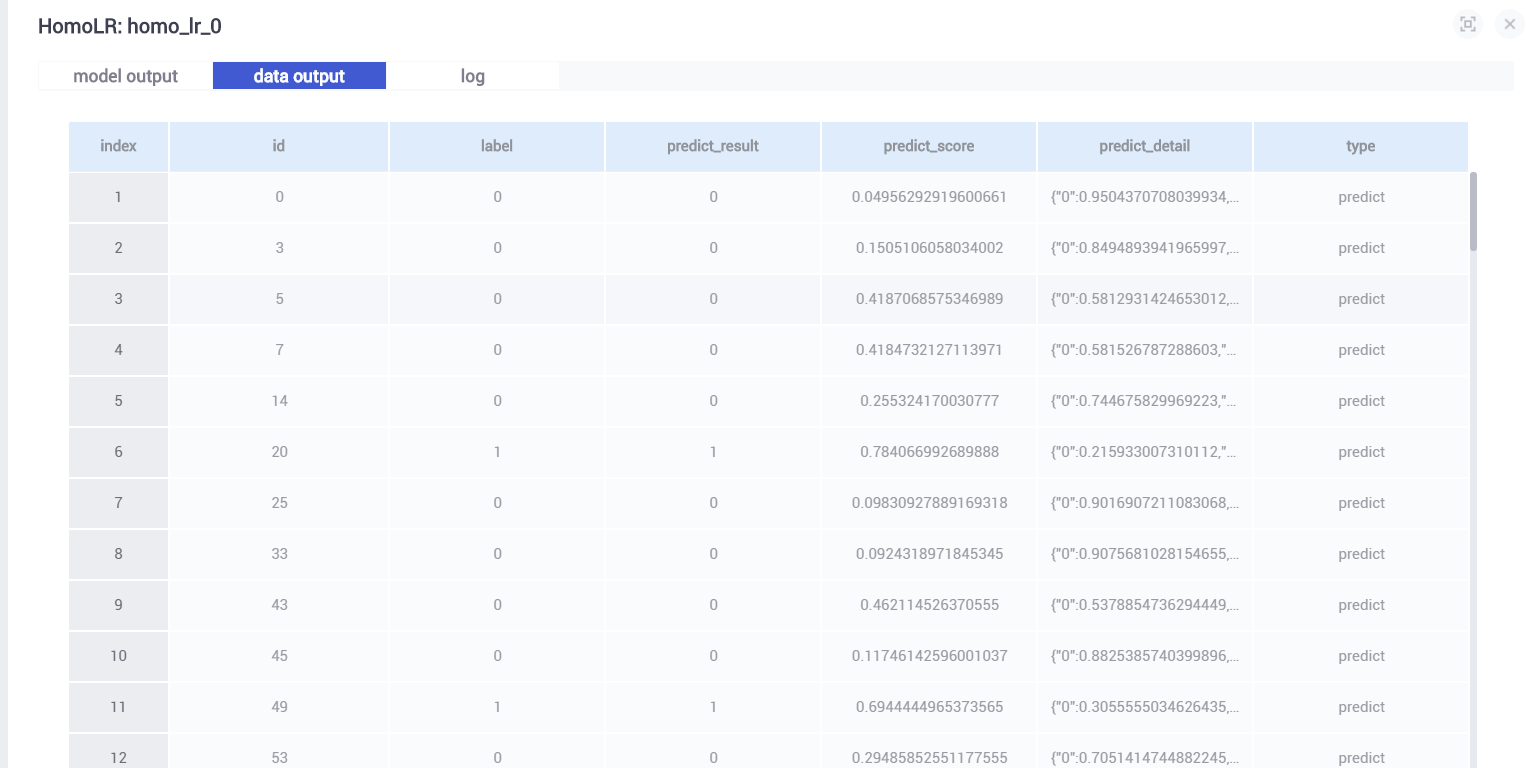Viewport: 1526px width, 768px height.
Task: Select predict_score value 0.4187068575346989
Action: [x=929, y=299]
